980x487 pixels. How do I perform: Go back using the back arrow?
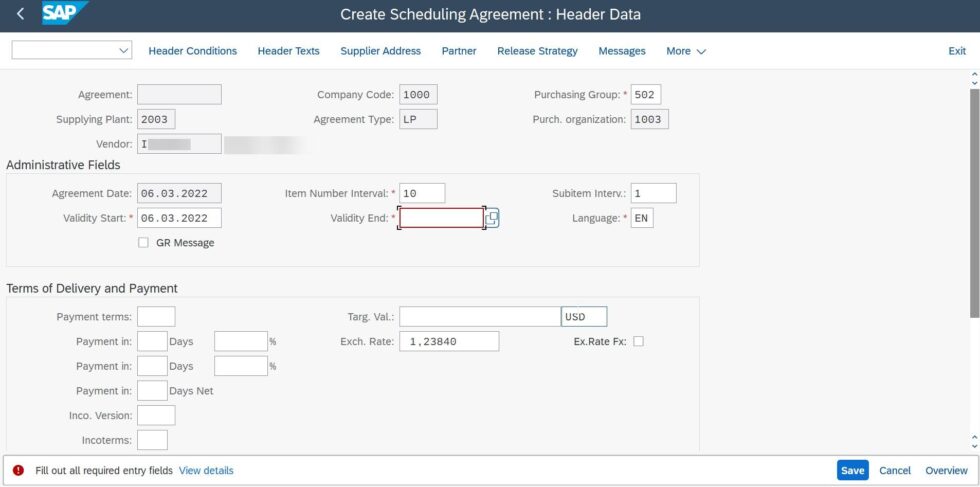21,14
